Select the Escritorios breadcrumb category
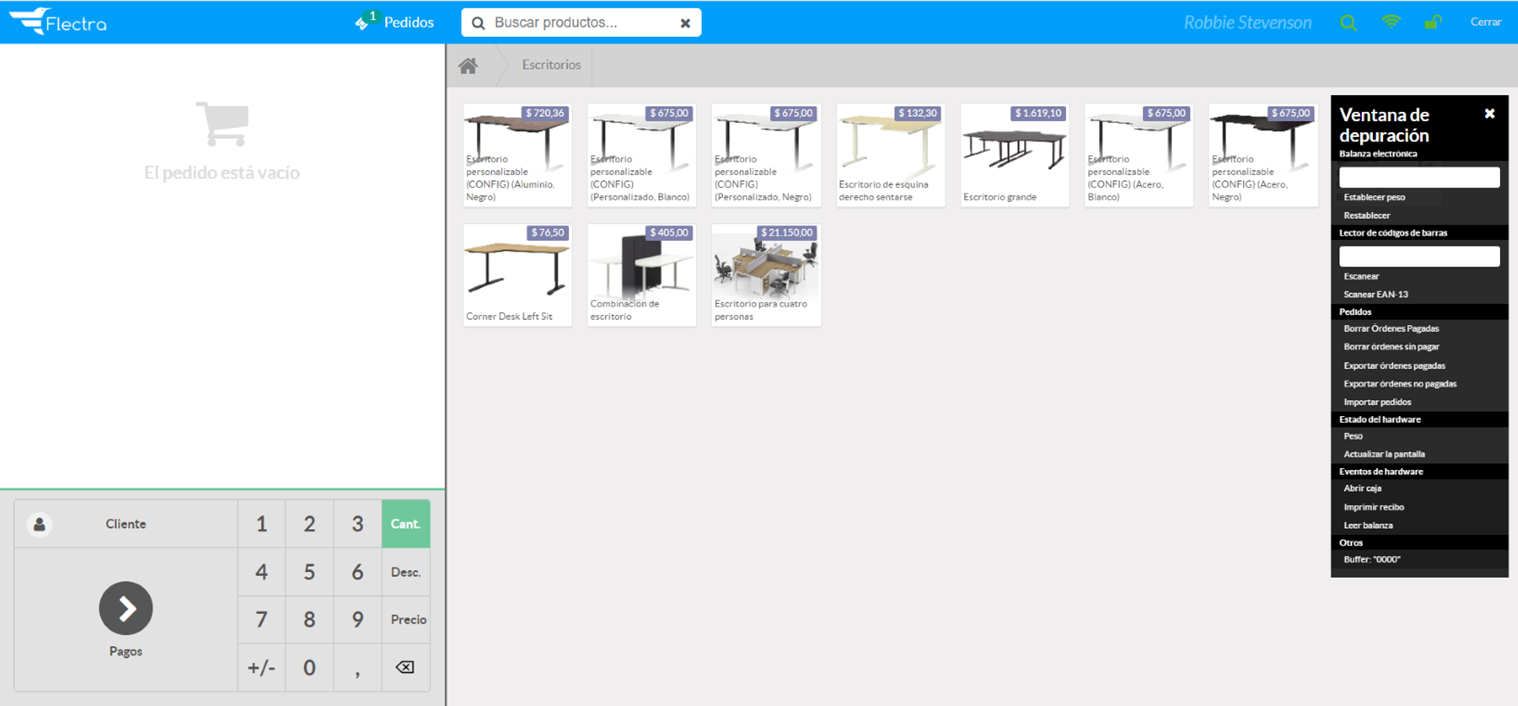Screen dimensions: 1518x706 point(551,65)
